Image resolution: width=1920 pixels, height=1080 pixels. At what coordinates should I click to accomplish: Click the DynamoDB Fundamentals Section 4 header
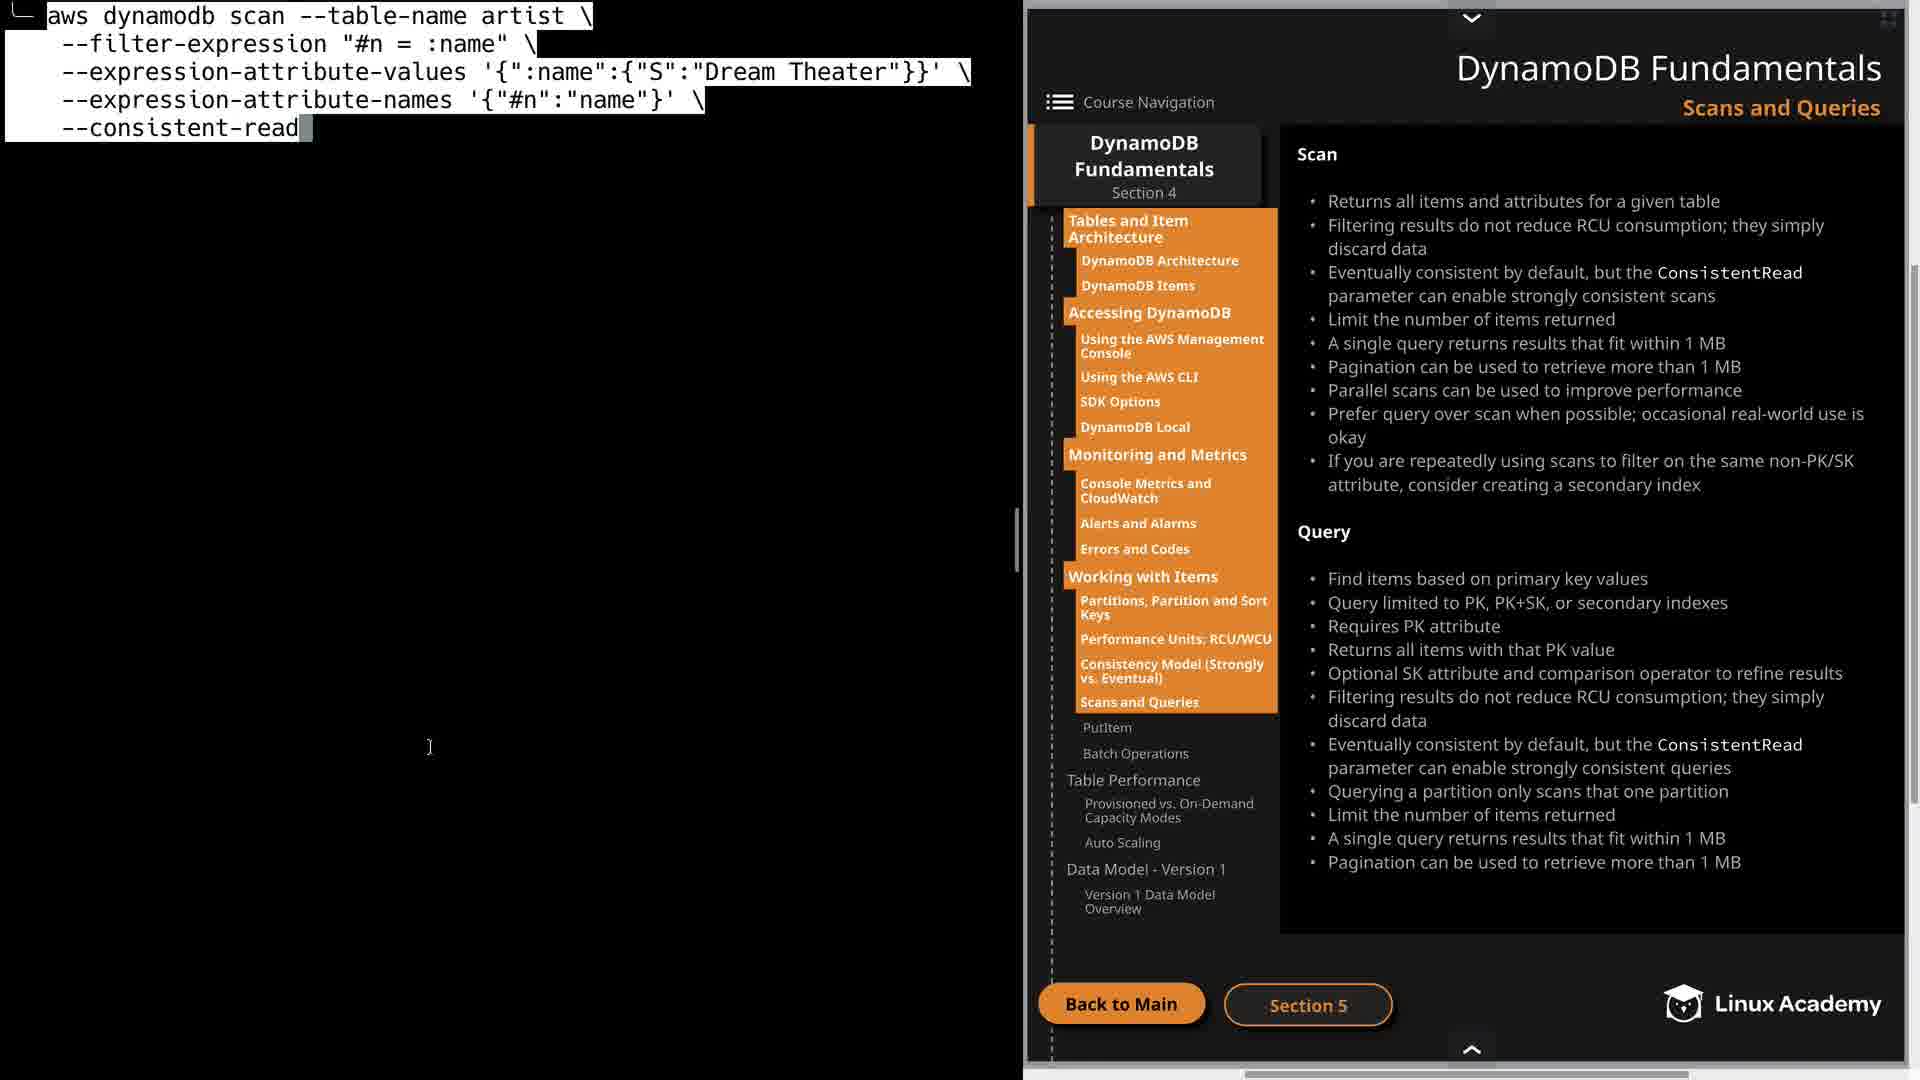[1144, 166]
